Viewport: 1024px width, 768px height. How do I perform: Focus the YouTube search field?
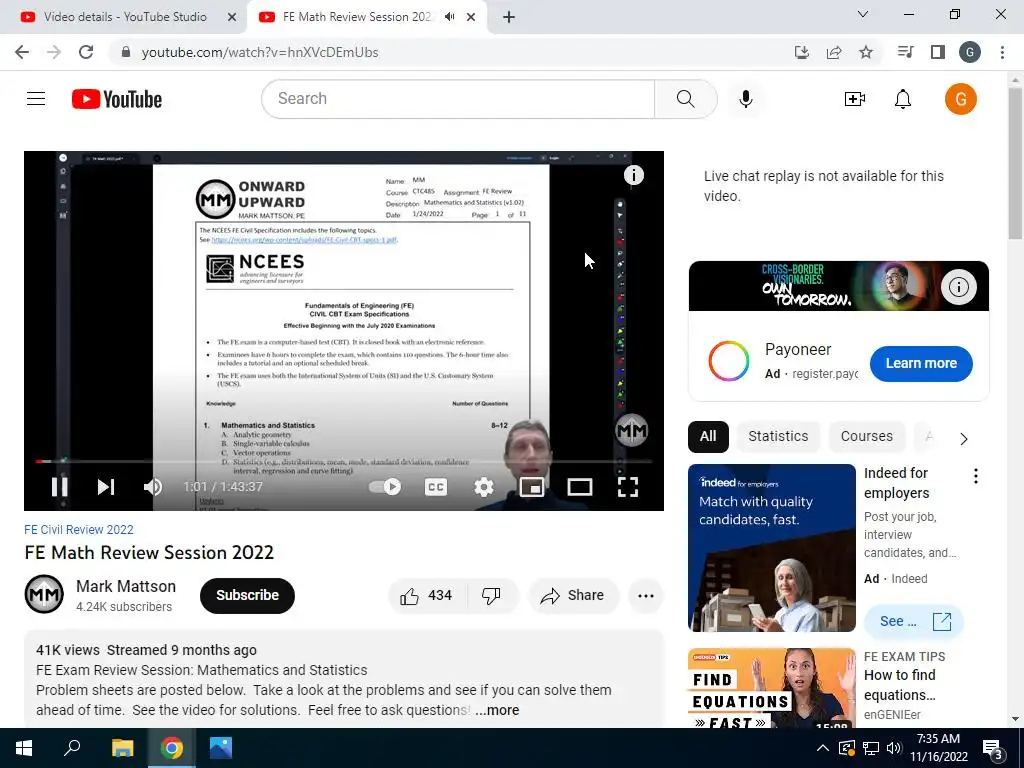pyautogui.click(x=458, y=99)
